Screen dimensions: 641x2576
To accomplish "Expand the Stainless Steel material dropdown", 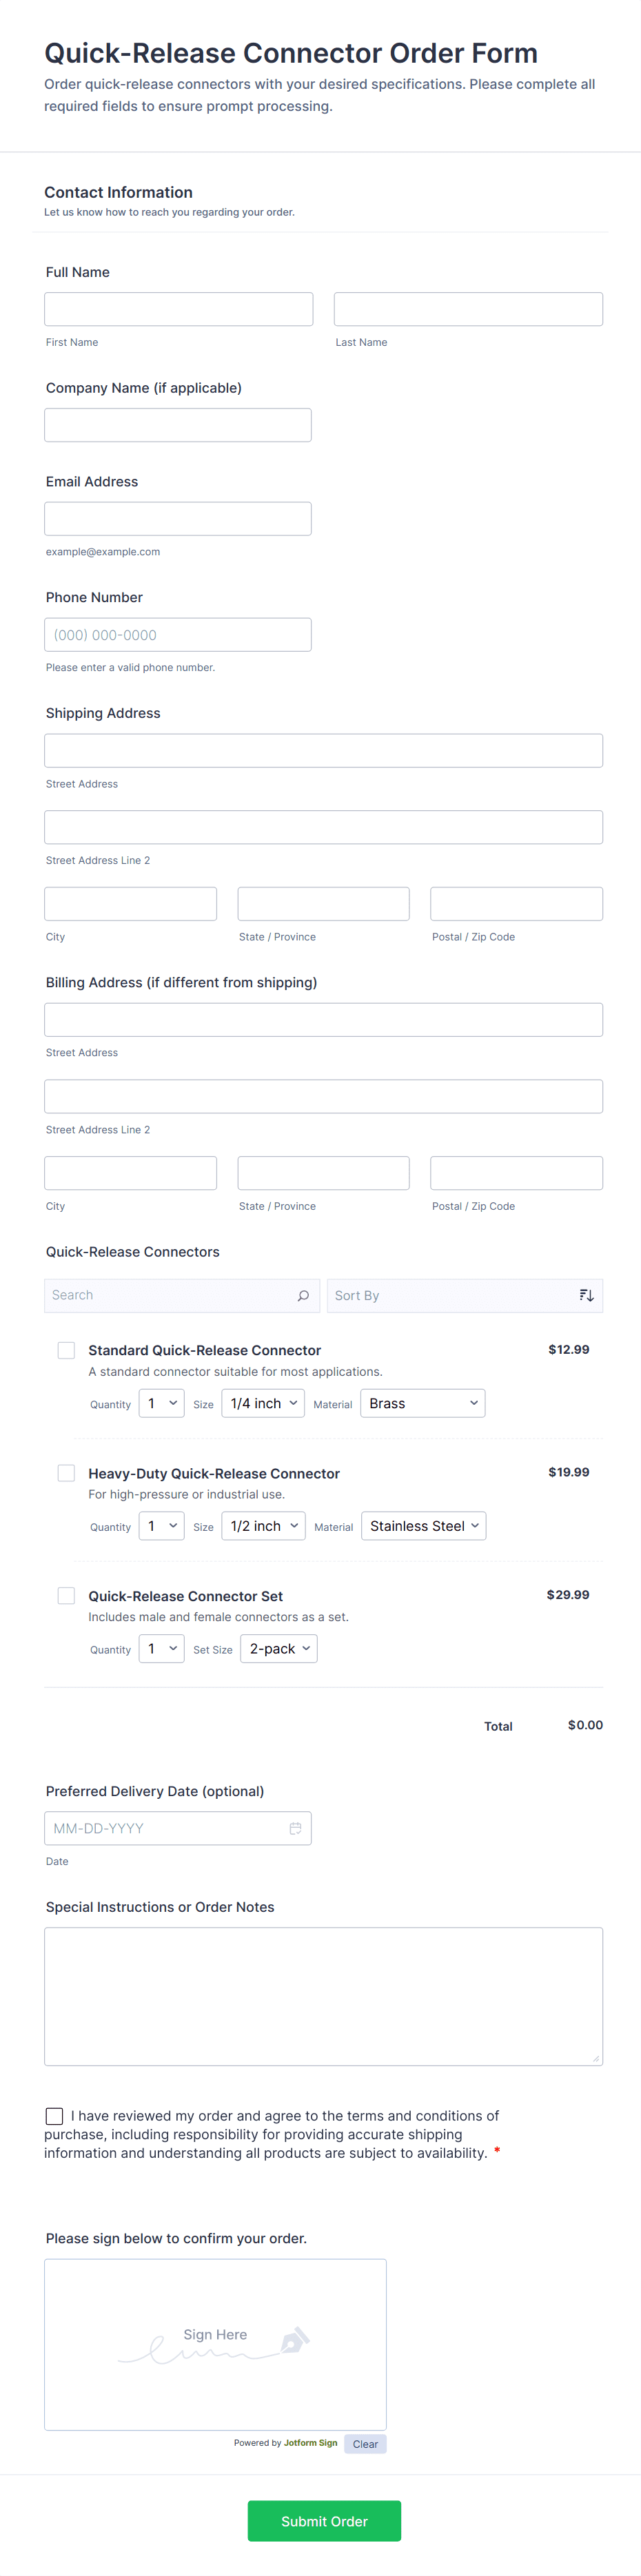I will (x=423, y=1526).
